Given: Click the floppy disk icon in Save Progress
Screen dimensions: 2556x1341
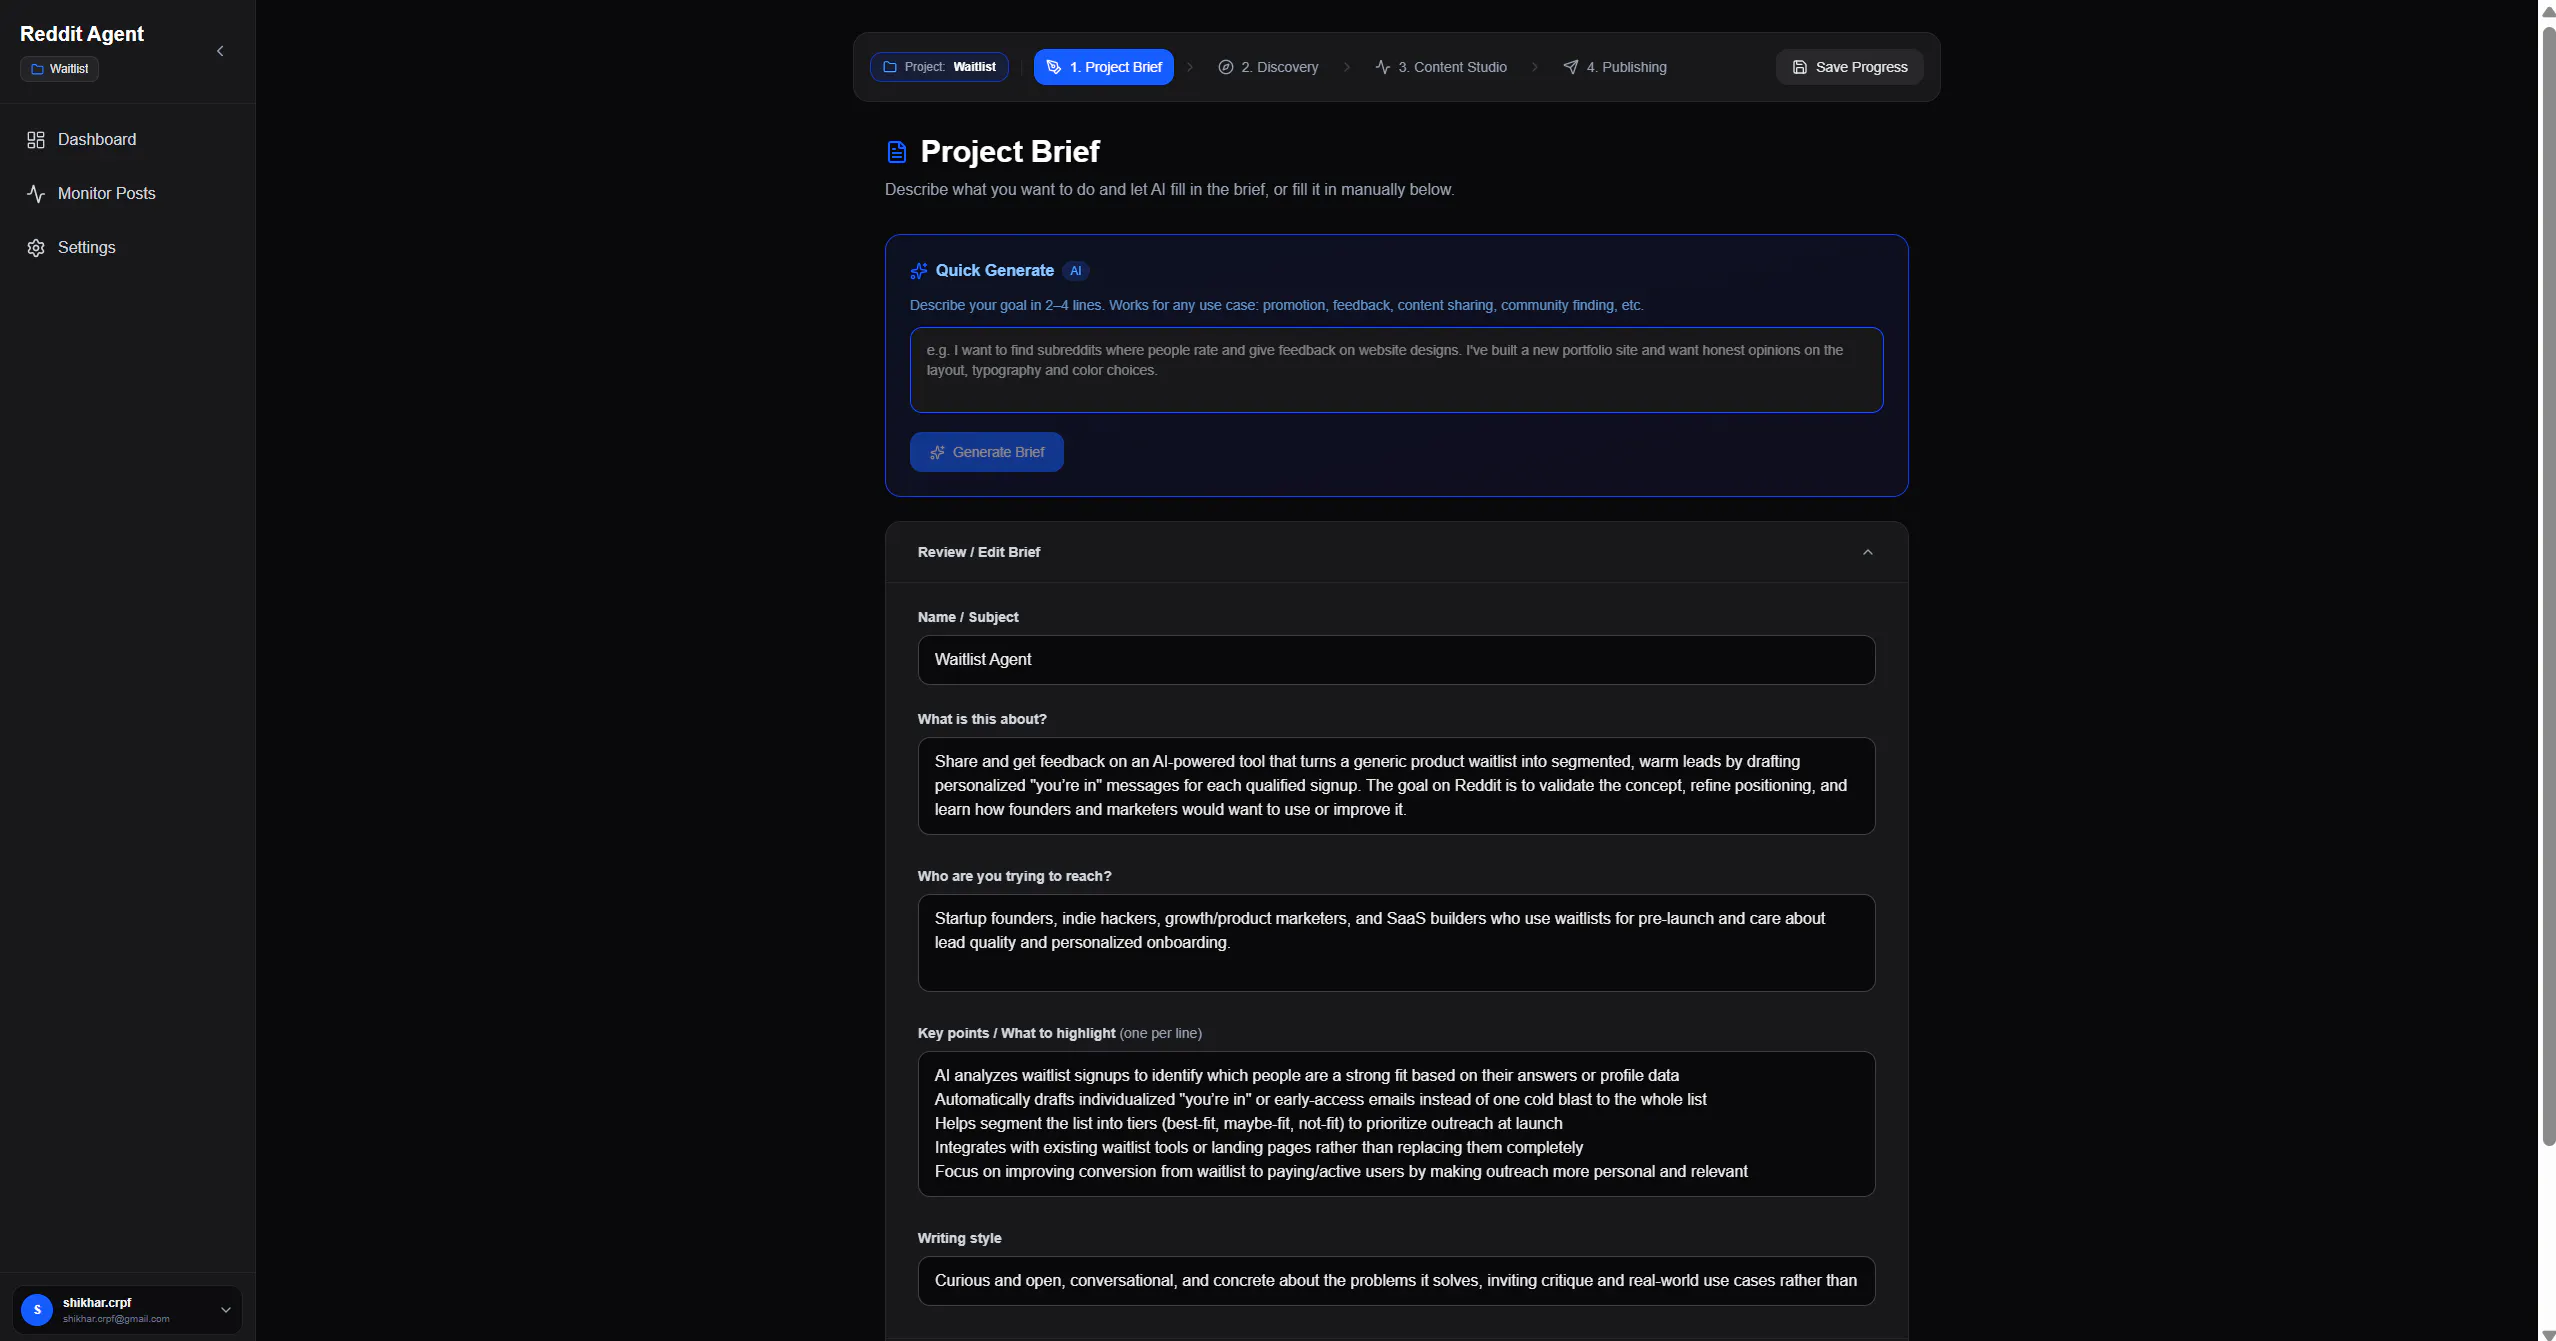Looking at the screenshot, I should (x=1799, y=67).
